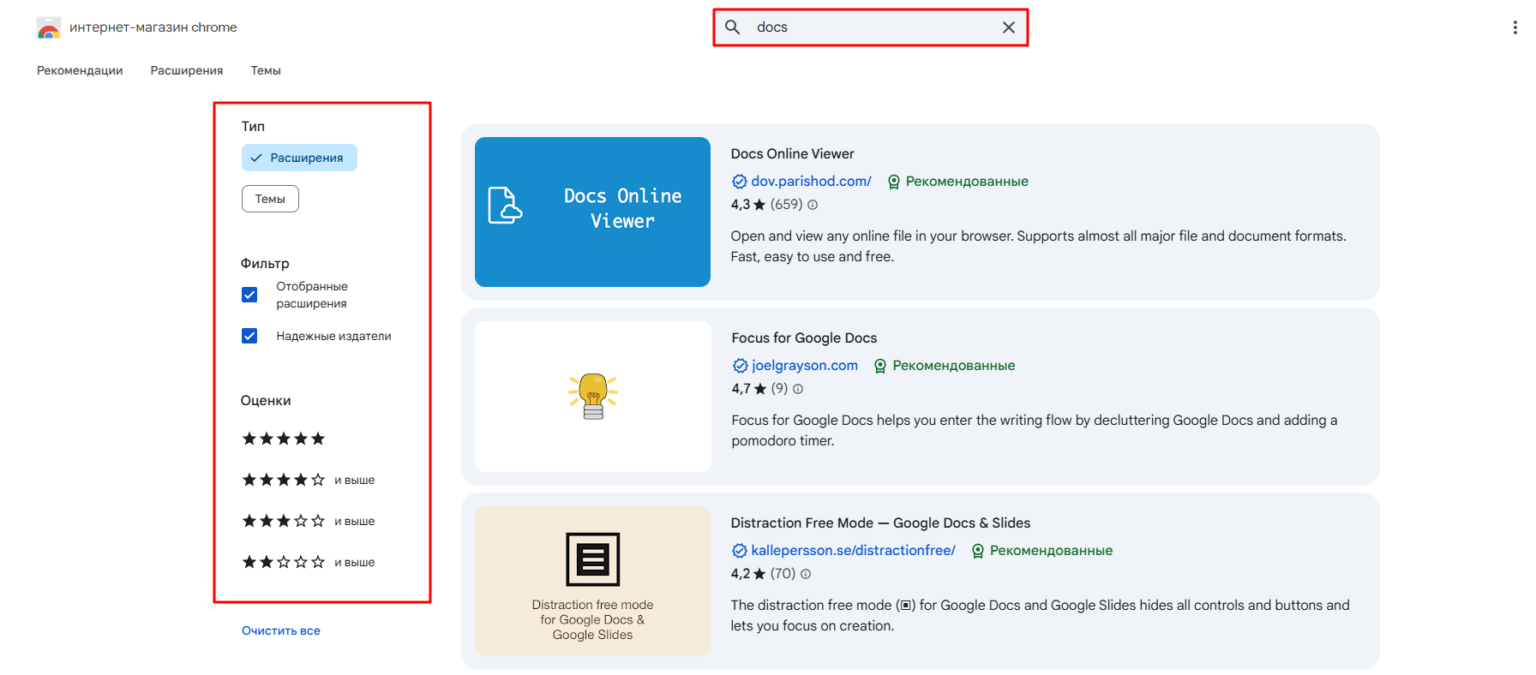Viewport: 1536px width, 675px height.
Task: Filter by five-star rating
Action: 284,439
